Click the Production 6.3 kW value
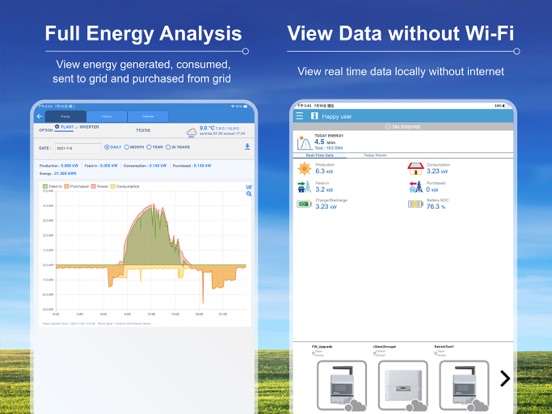The width and height of the screenshot is (552, 414). click(x=324, y=171)
